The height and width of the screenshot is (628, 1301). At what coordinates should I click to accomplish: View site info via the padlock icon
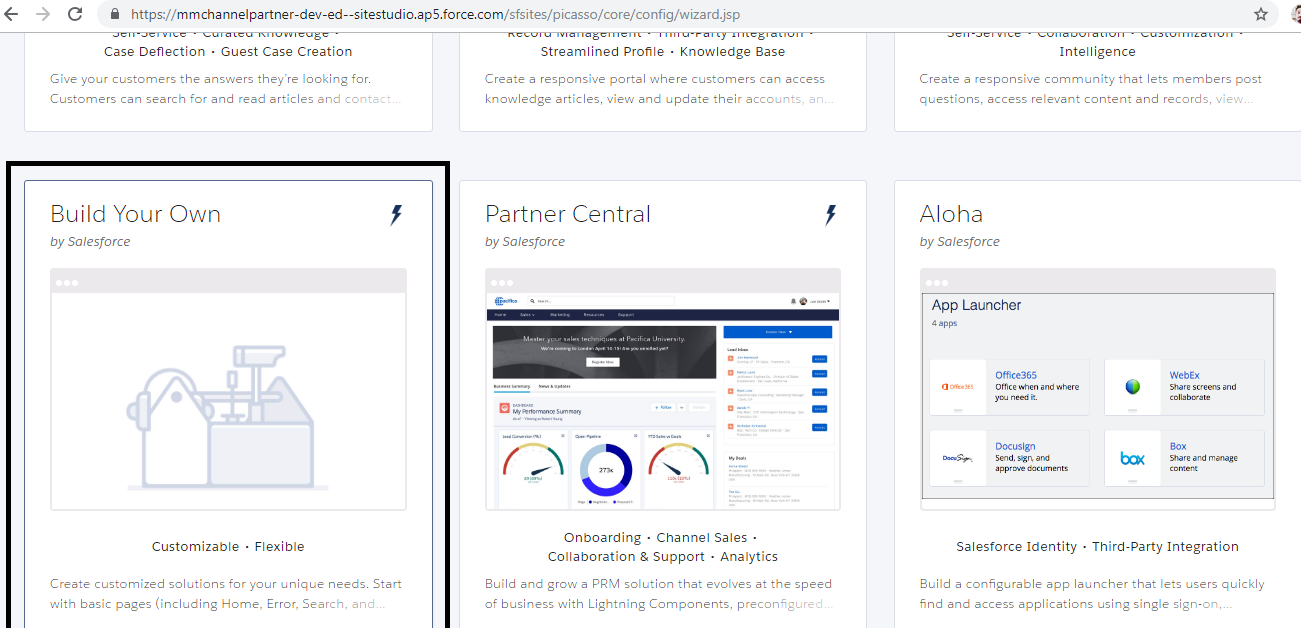113,15
